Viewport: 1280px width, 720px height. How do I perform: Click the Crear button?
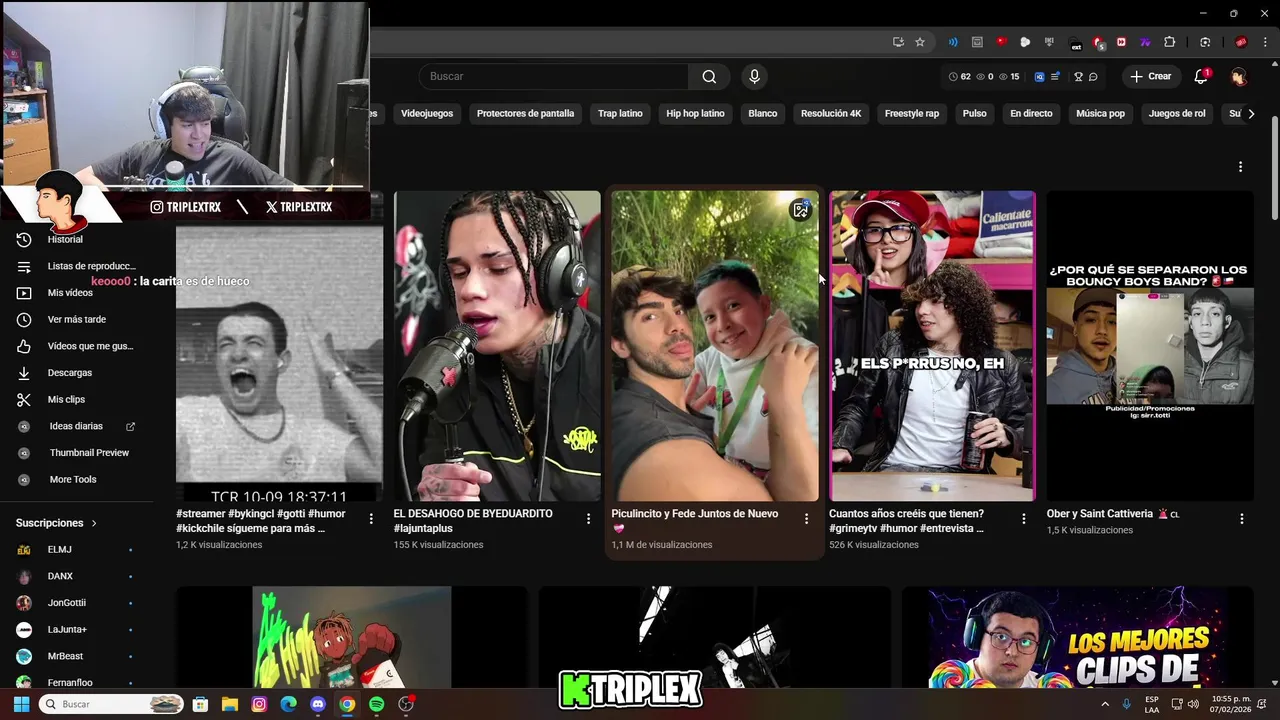coord(1150,77)
